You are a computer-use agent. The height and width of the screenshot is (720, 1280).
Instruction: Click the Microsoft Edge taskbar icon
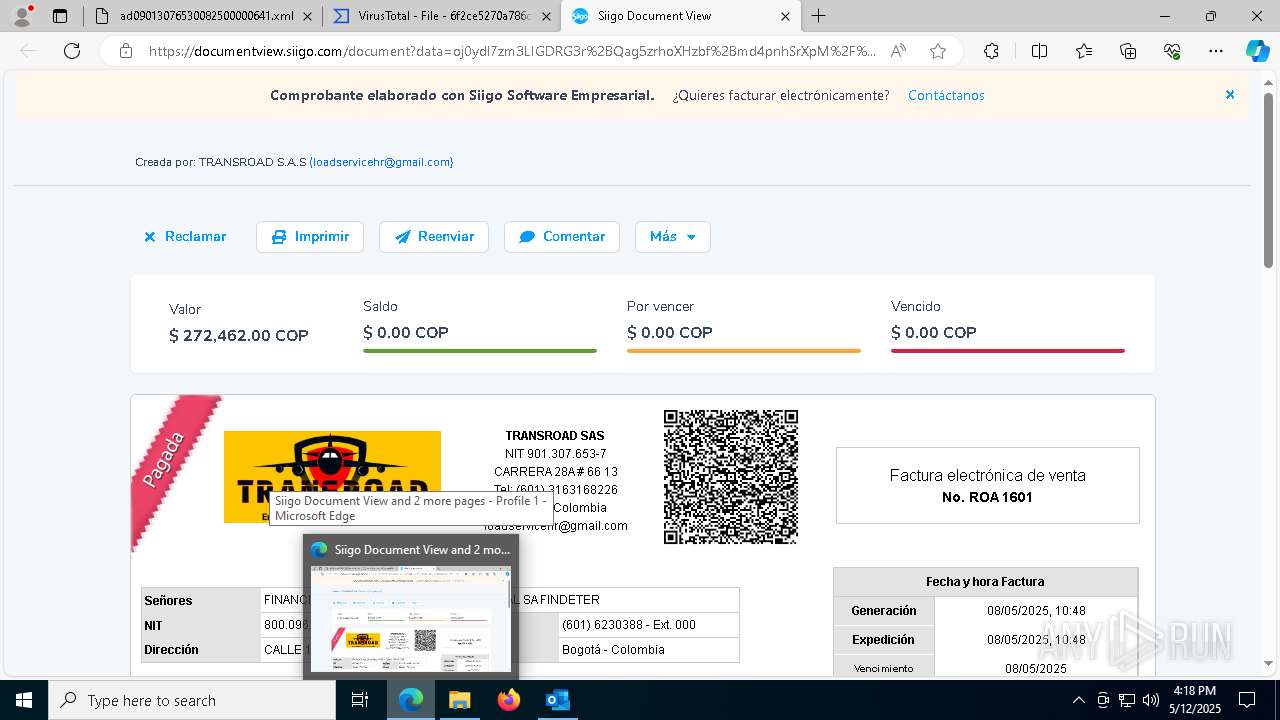(411, 700)
